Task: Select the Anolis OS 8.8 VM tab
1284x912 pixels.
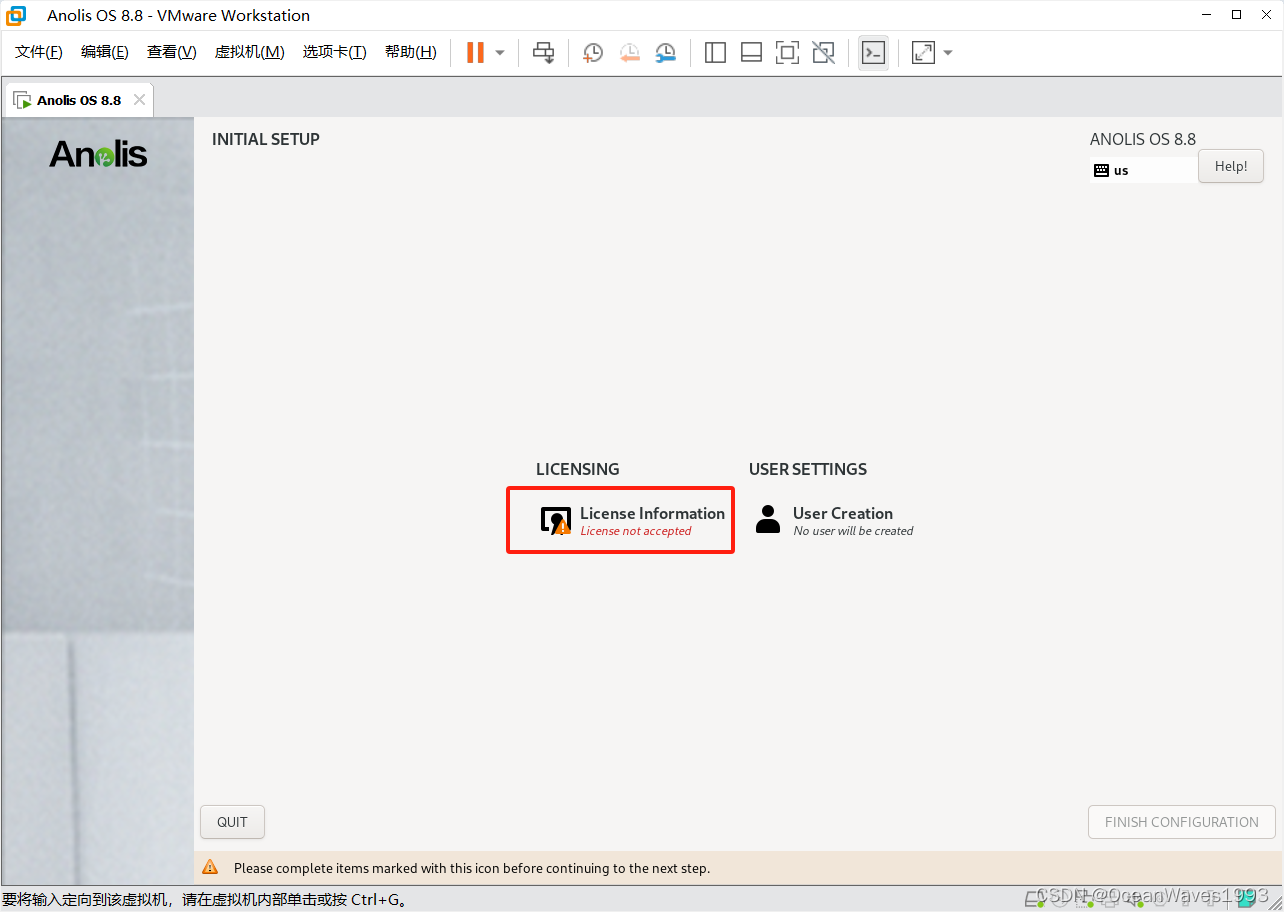Action: point(79,100)
